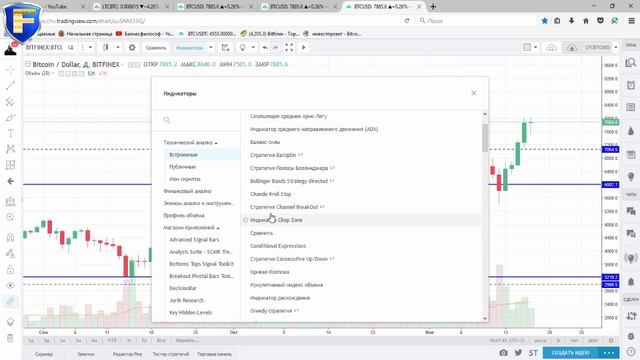The image size is (640, 360).
Task: Add the ADX indicator
Action: pyautogui.click(x=314, y=129)
